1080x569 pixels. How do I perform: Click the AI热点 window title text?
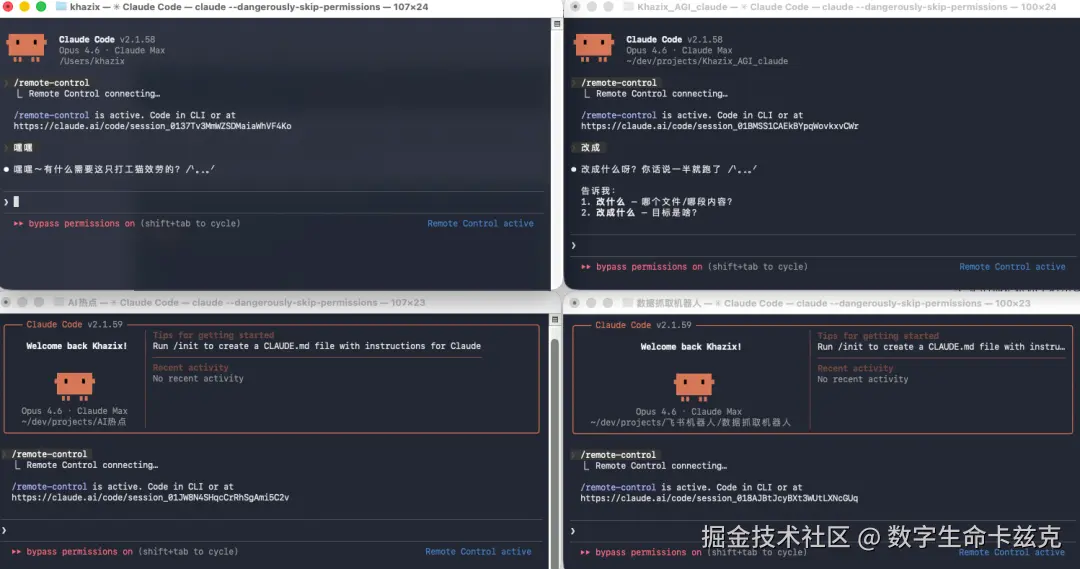pyautogui.click(x=246, y=302)
